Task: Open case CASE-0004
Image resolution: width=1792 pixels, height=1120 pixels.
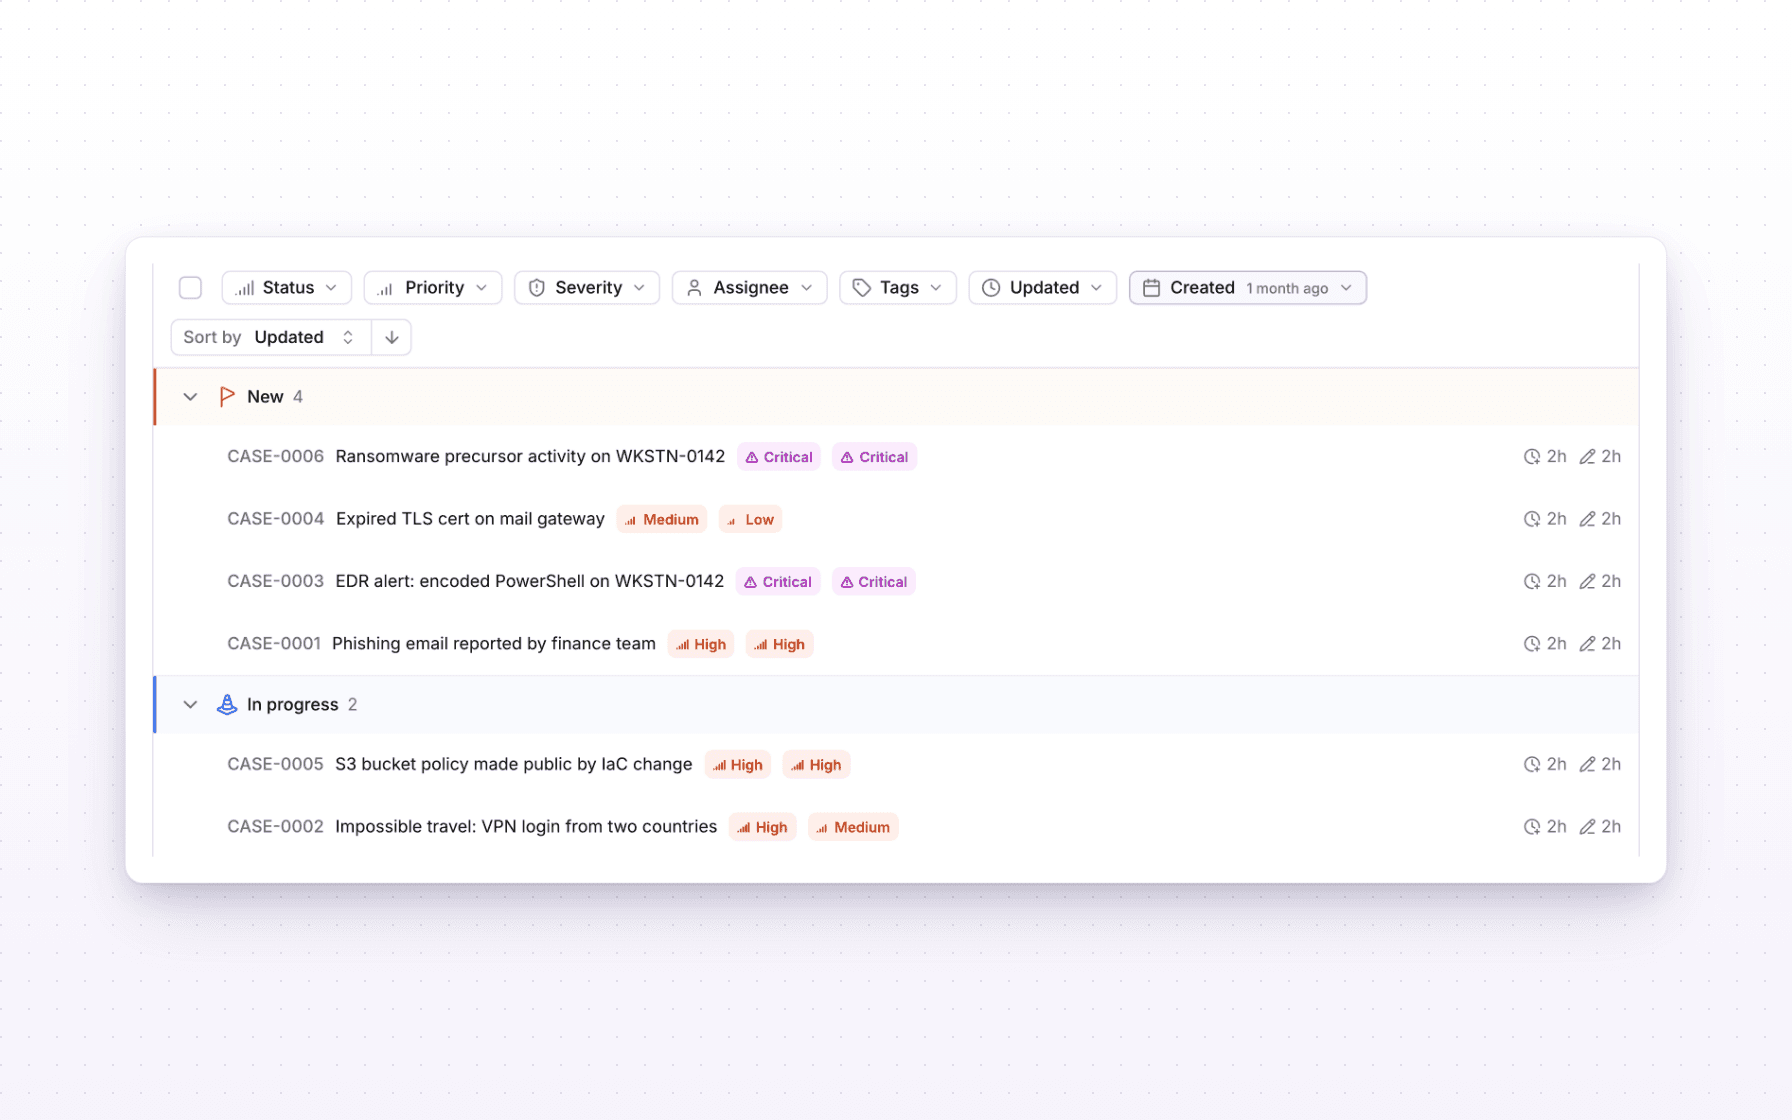Action: click(x=275, y=519)
